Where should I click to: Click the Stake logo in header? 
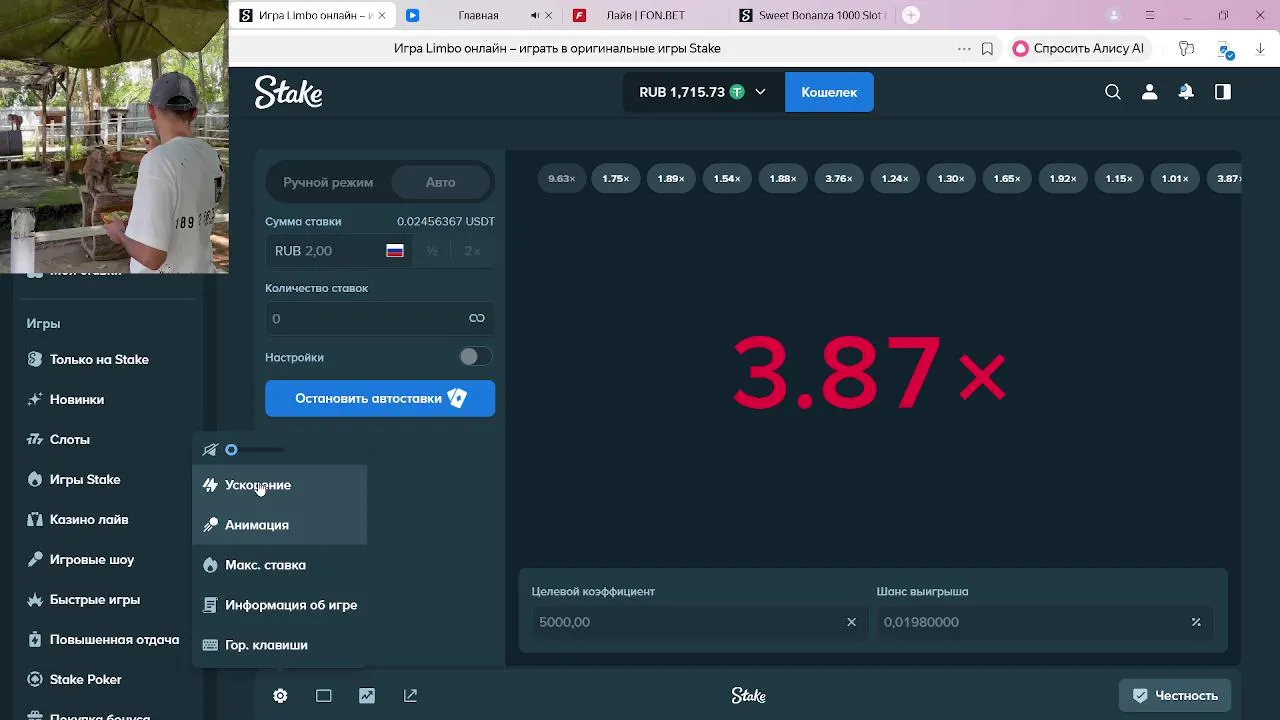(288, 92)
